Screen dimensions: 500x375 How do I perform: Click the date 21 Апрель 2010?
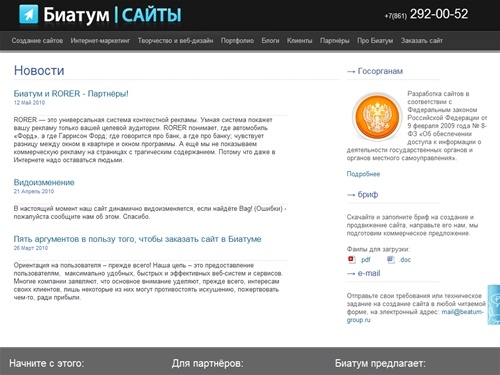[34, 191]
